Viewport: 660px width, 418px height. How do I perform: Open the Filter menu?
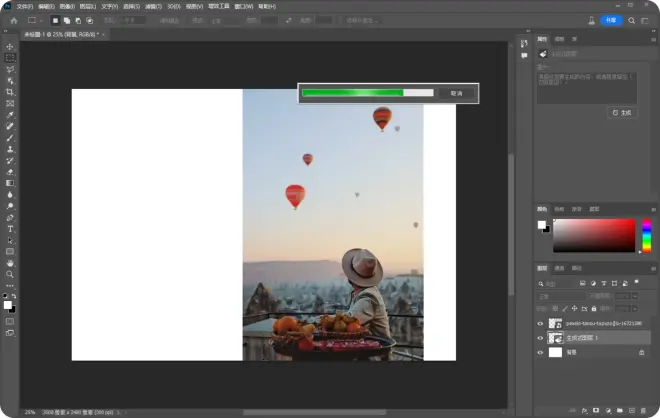point(153,6)
